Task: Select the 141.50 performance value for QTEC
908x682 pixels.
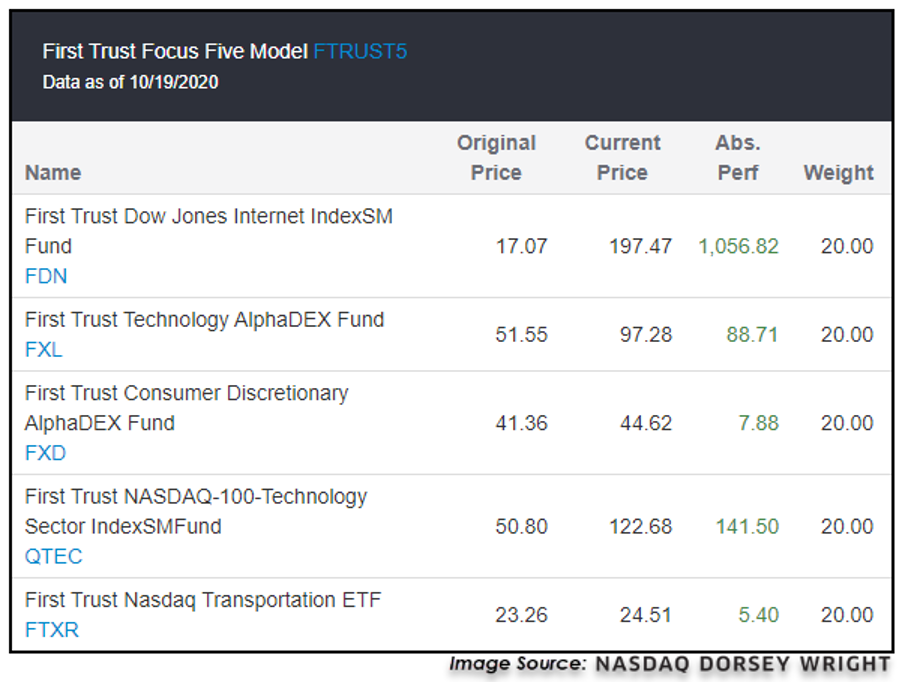Action: point(747,527)
